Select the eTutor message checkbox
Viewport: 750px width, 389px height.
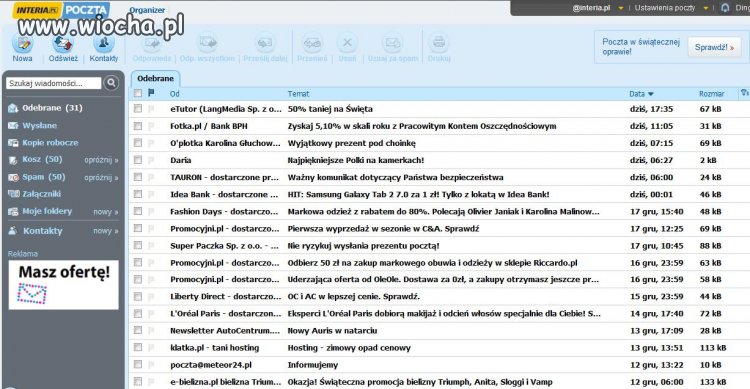click(x=138, y=109)
